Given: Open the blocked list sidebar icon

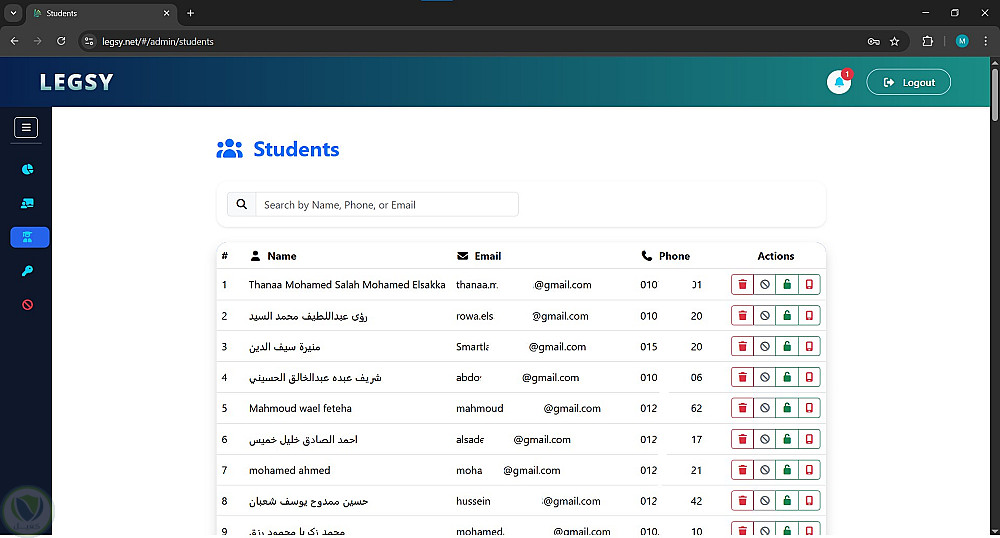Looking at the screenshot, I should pos(27,305).
